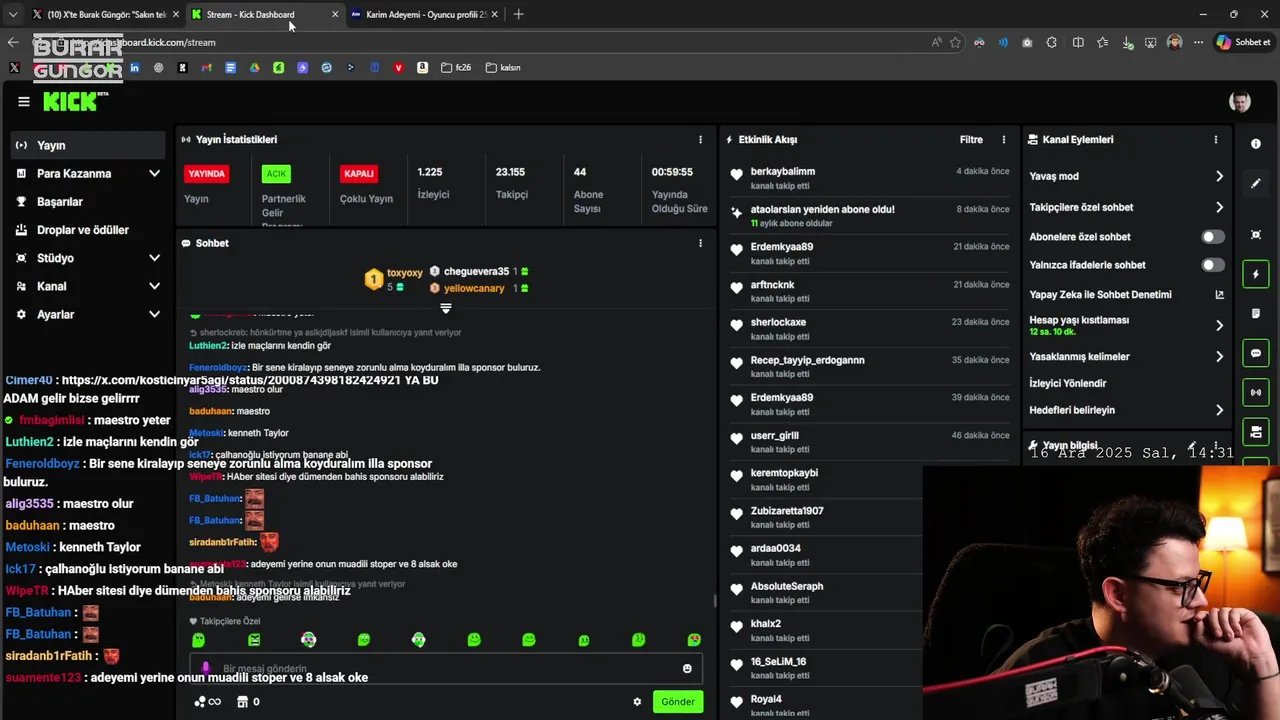
Task: Click browser favorites star icon
Action: pyautogui.click(x=955, y=42)
